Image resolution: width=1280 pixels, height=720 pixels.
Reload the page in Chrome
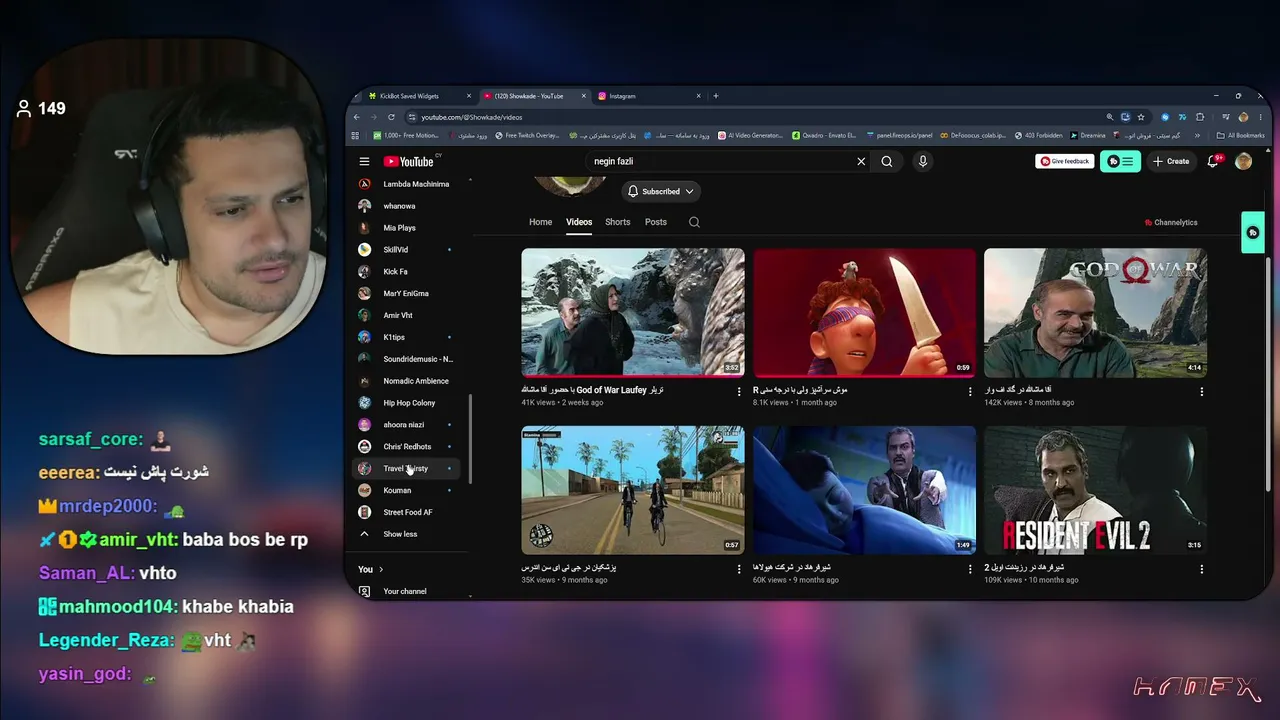[x=390, y=117]
